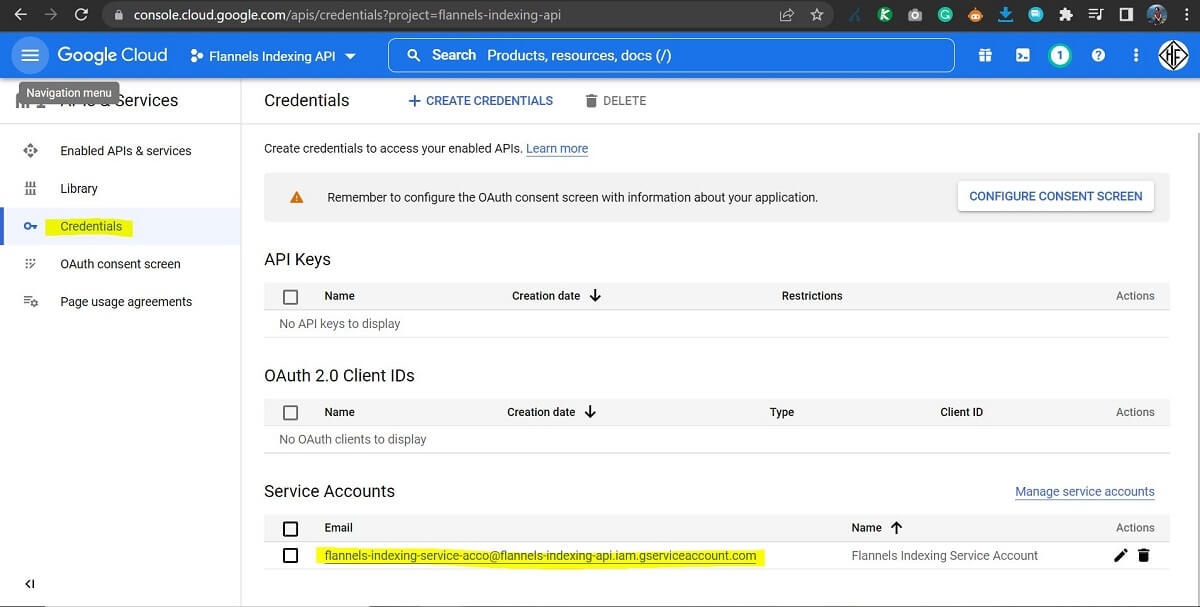Click Enabled APIs & services diamond icon
The height and width of the screenshot is (607, 1200).
coord(30,151)
